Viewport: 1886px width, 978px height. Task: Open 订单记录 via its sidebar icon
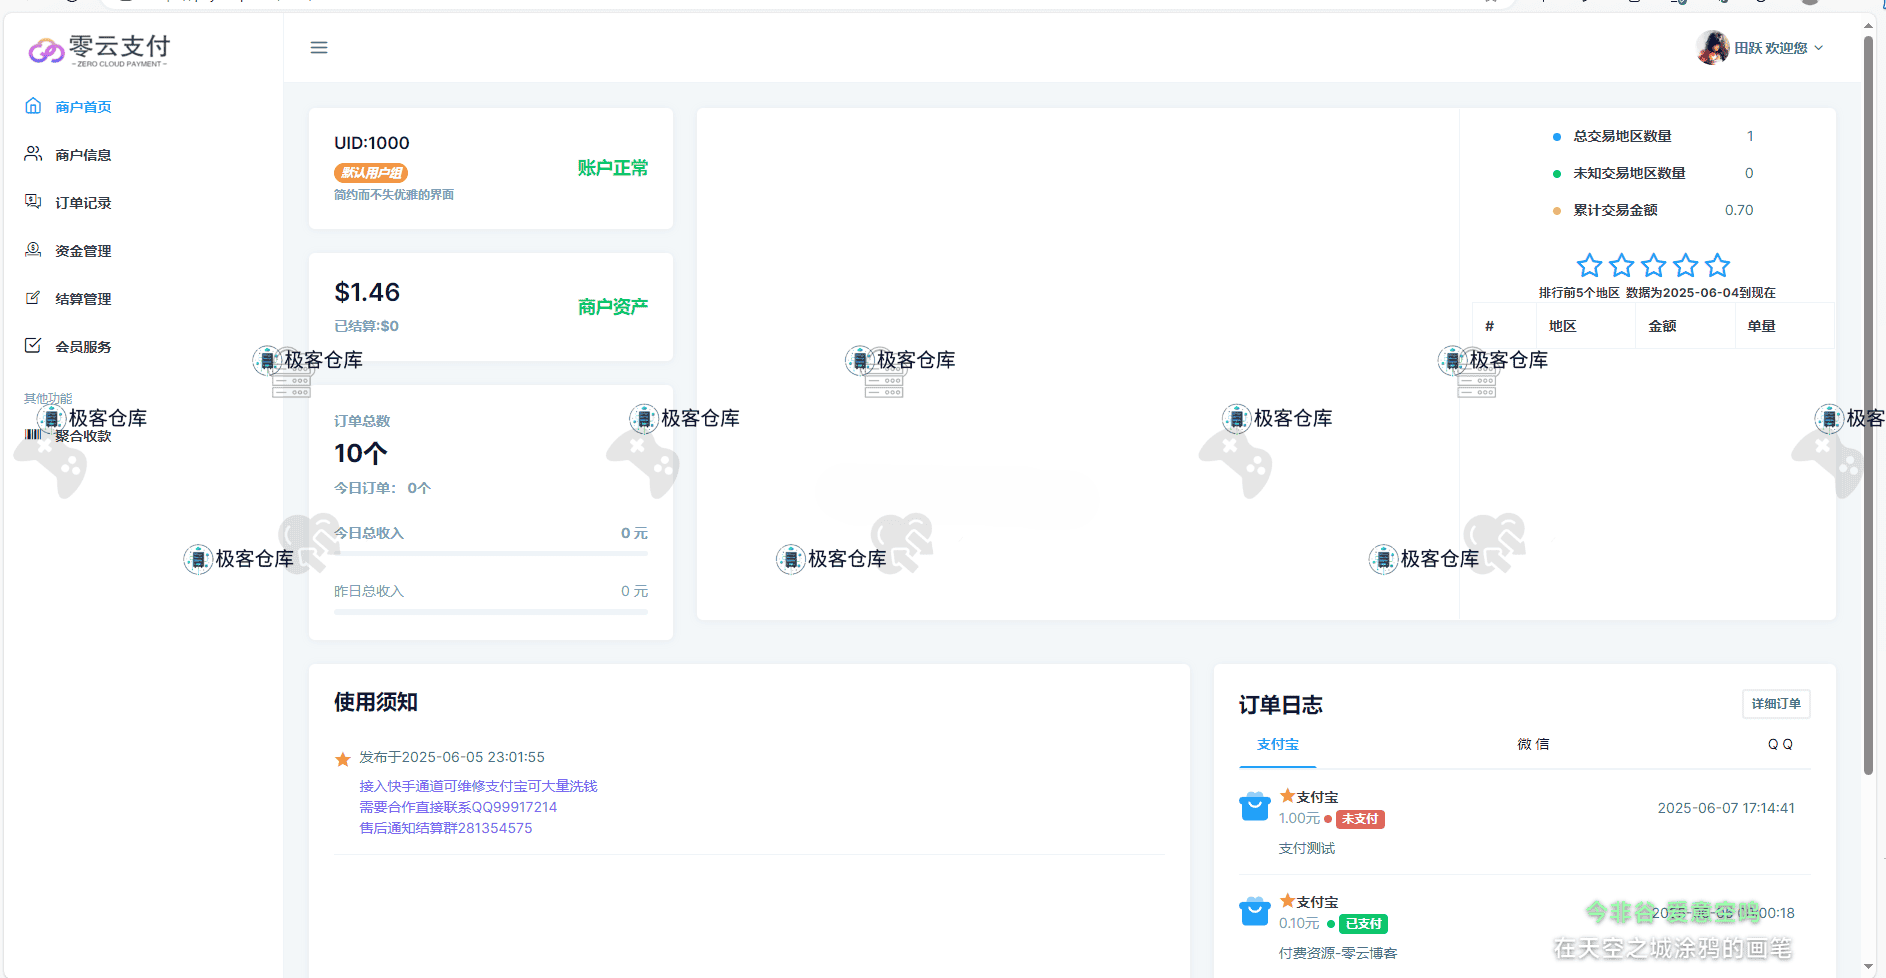33,202
